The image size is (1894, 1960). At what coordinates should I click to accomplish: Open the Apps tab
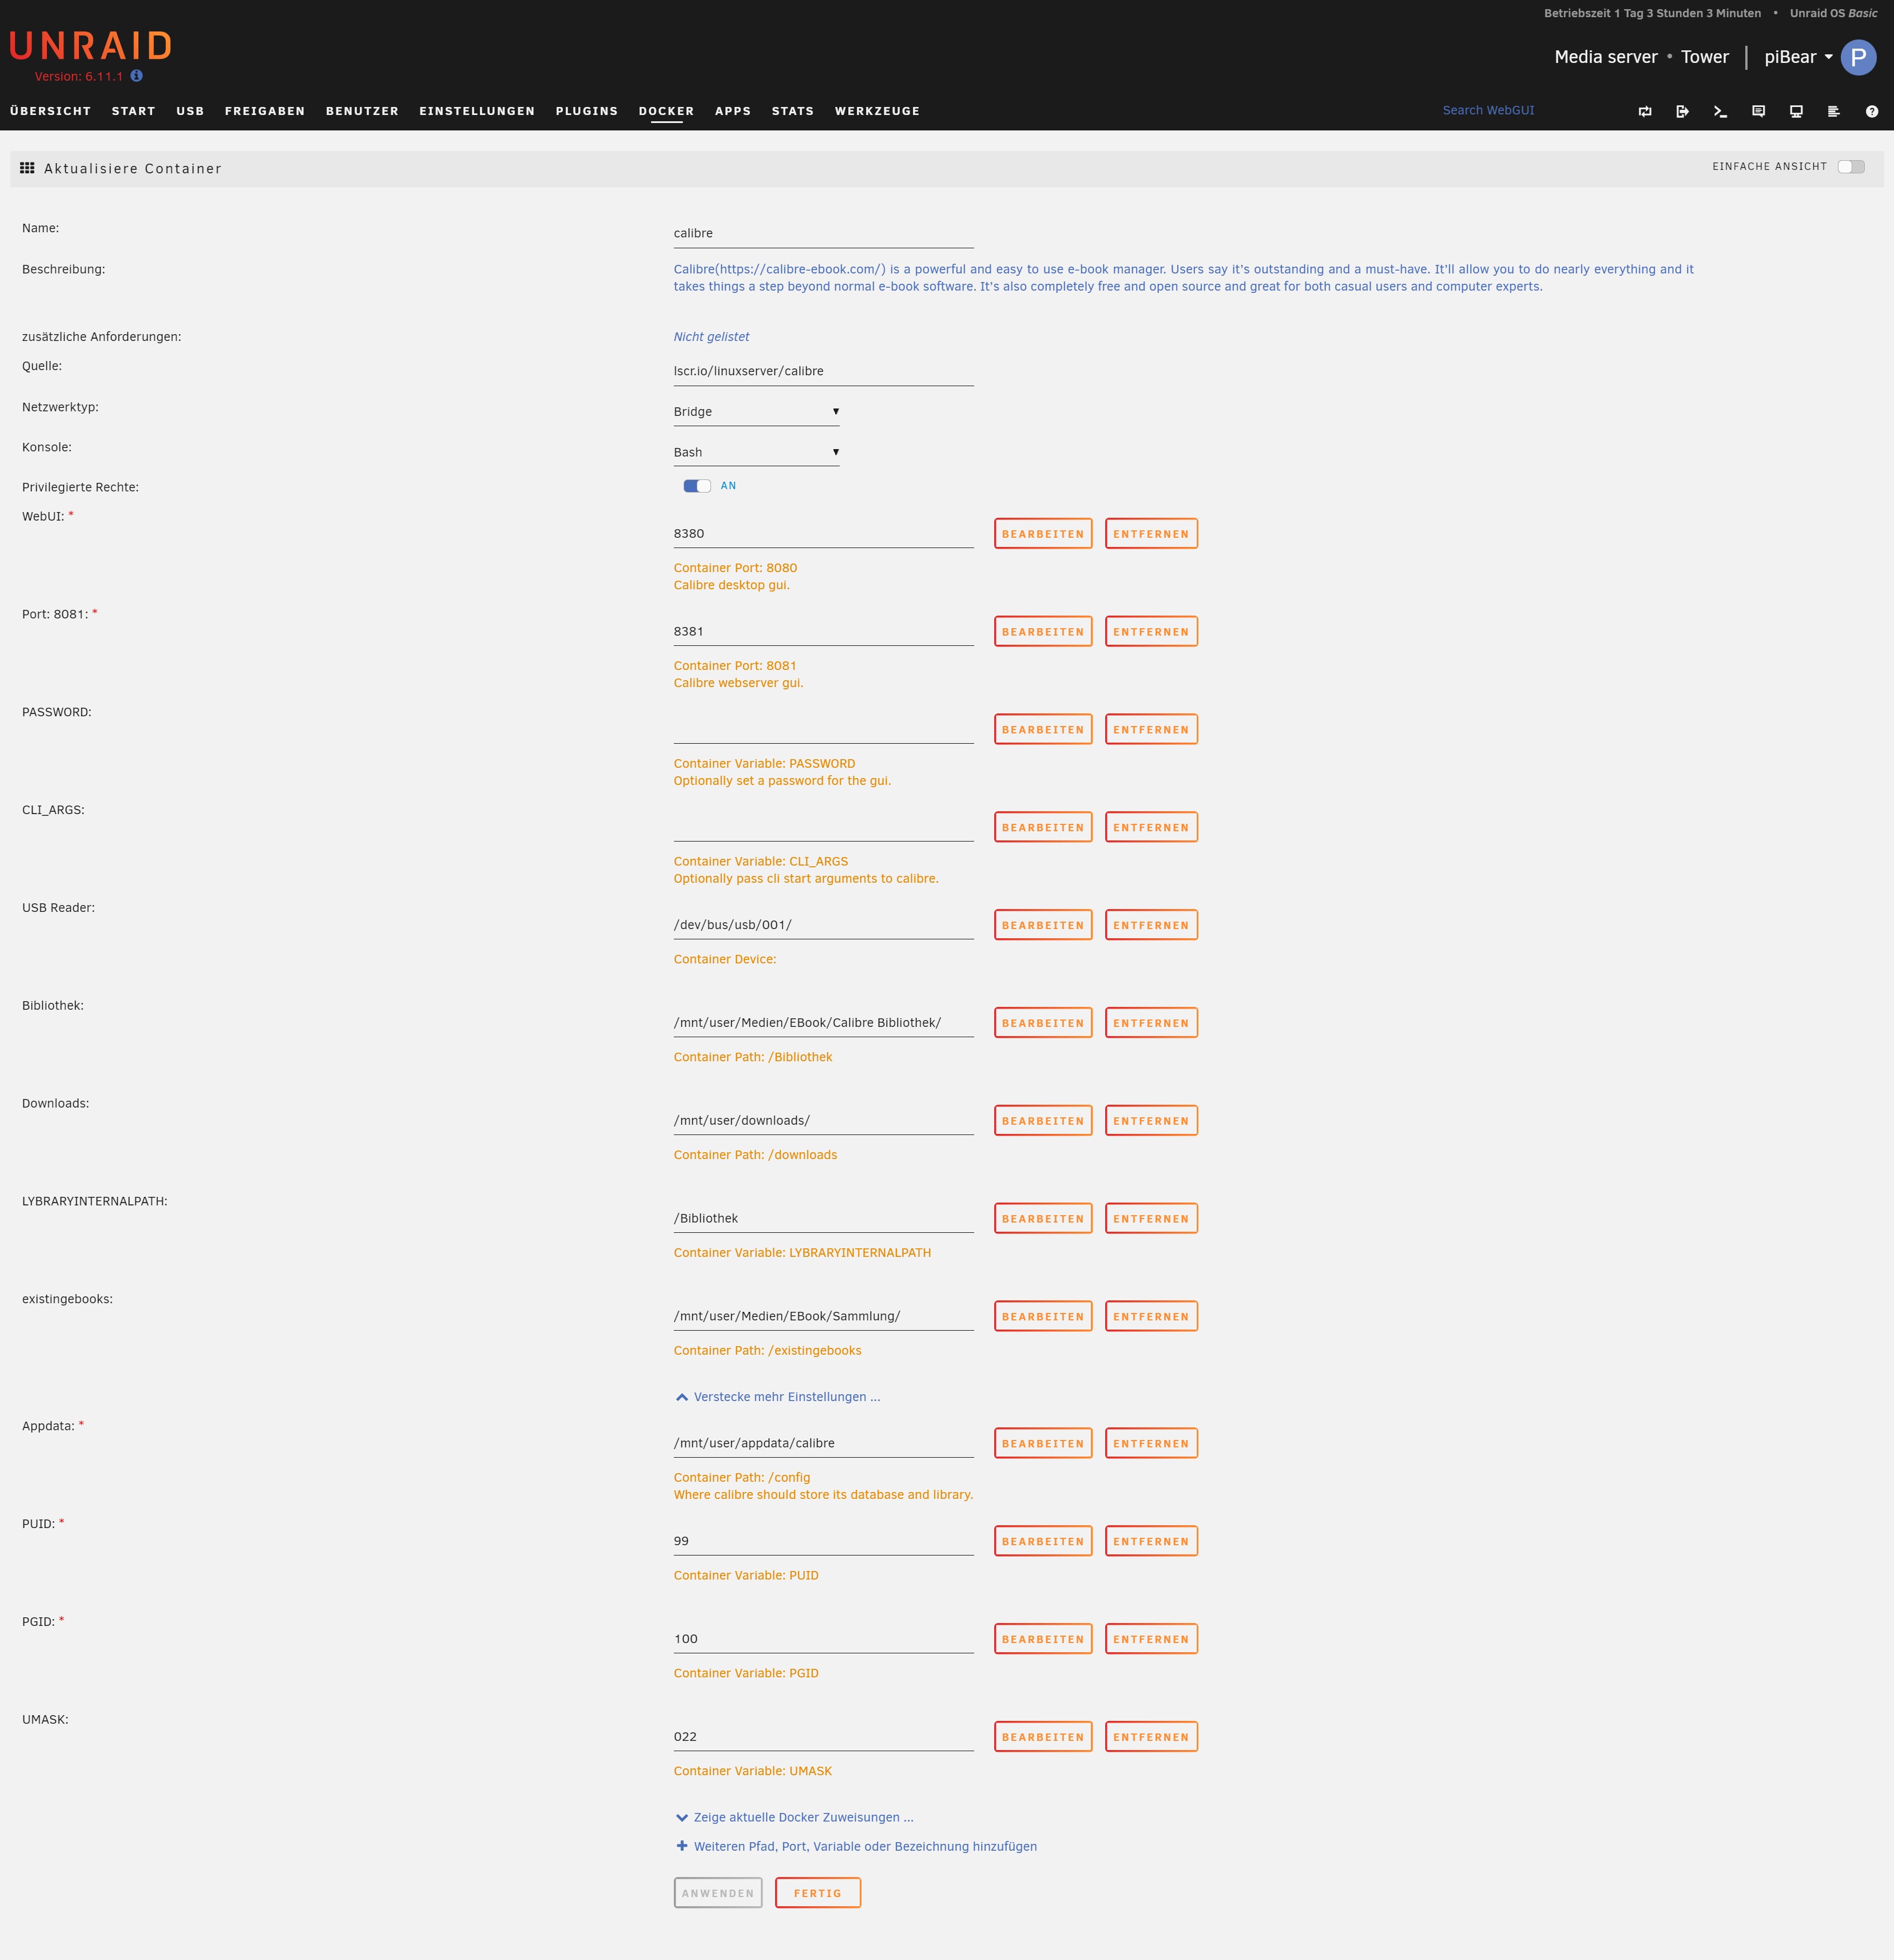[x=733, y=111]
